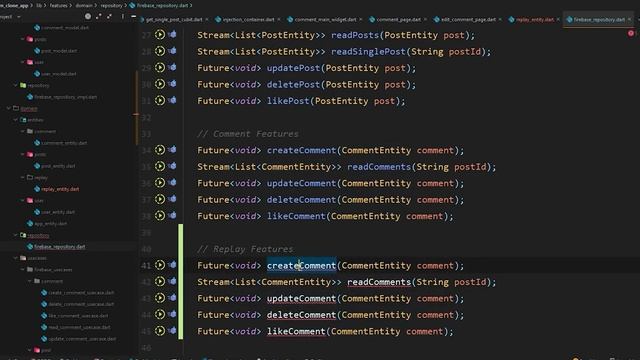Click the circular gutter icon on line 42
640x360 pixels.
point(160,281)
